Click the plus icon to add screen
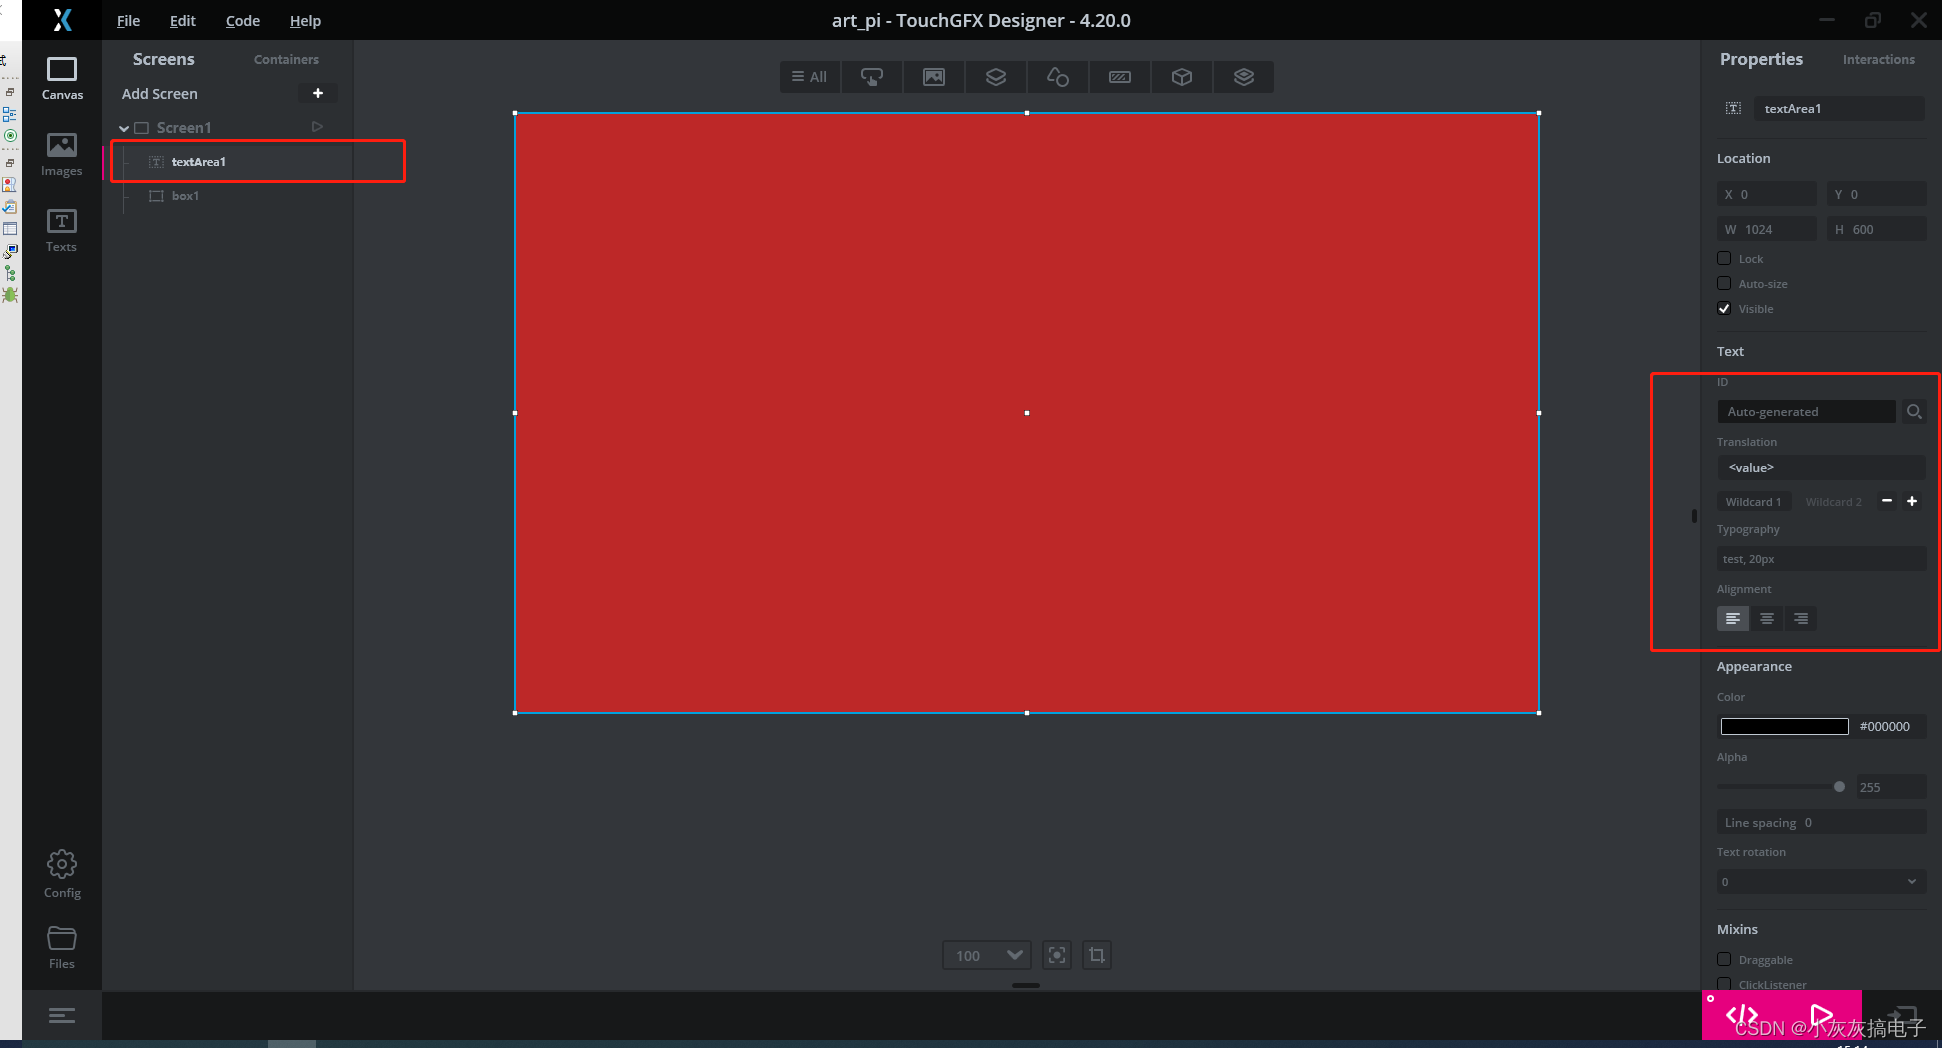The width and height of the screenshot is (1942, 1048). 318,93
